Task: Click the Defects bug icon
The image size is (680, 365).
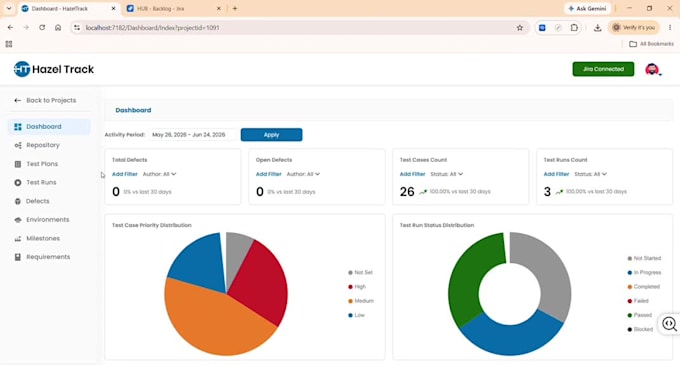Action: coord(18,201)
